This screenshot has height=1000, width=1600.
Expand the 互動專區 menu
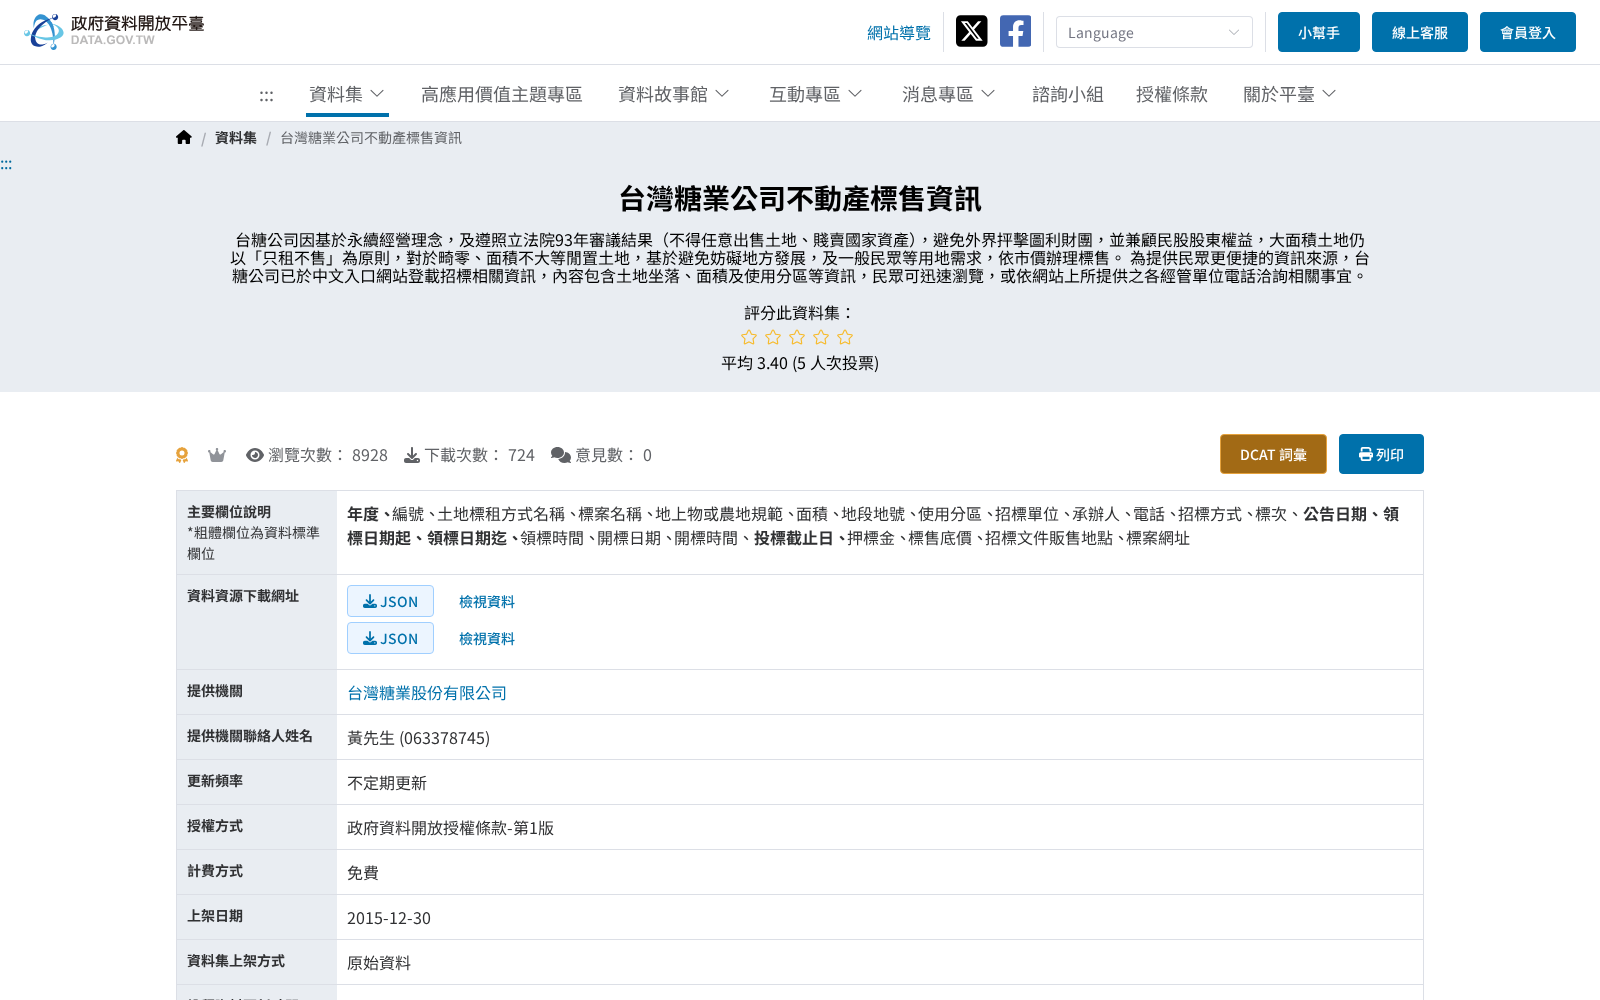coord(816,94)
